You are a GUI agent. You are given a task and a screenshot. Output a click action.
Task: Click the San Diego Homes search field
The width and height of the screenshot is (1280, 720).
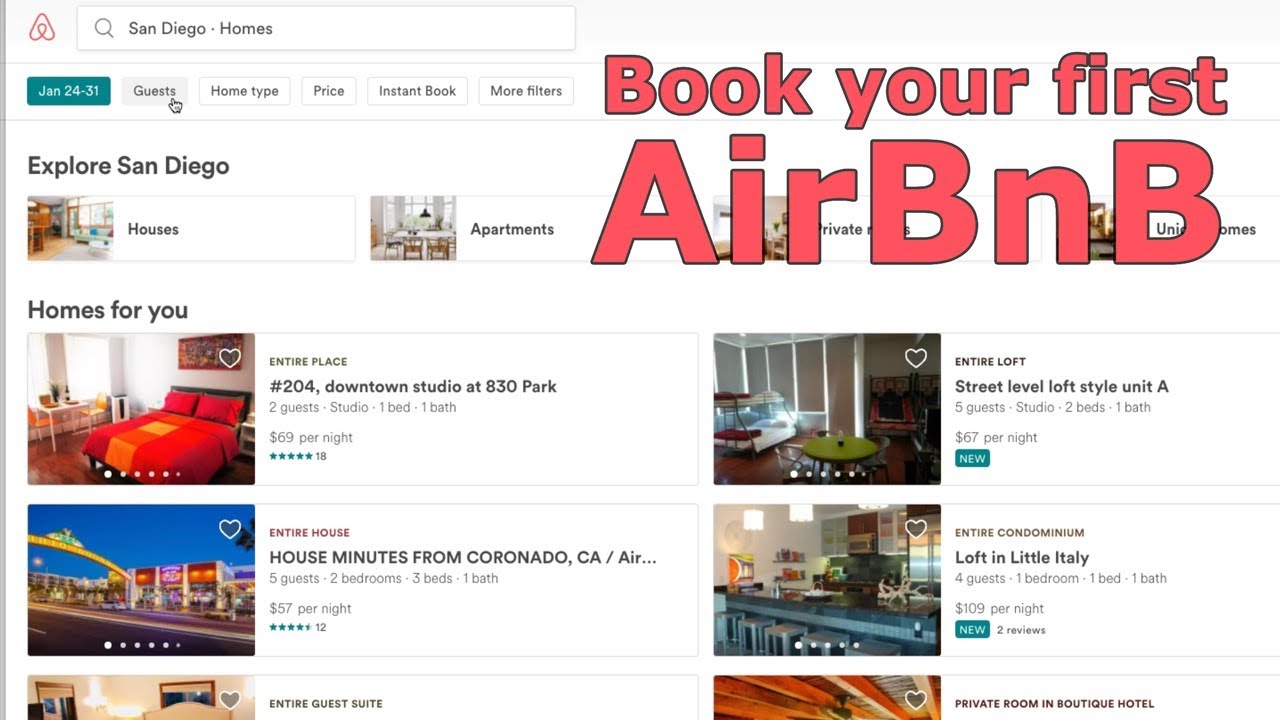point(326,28)
